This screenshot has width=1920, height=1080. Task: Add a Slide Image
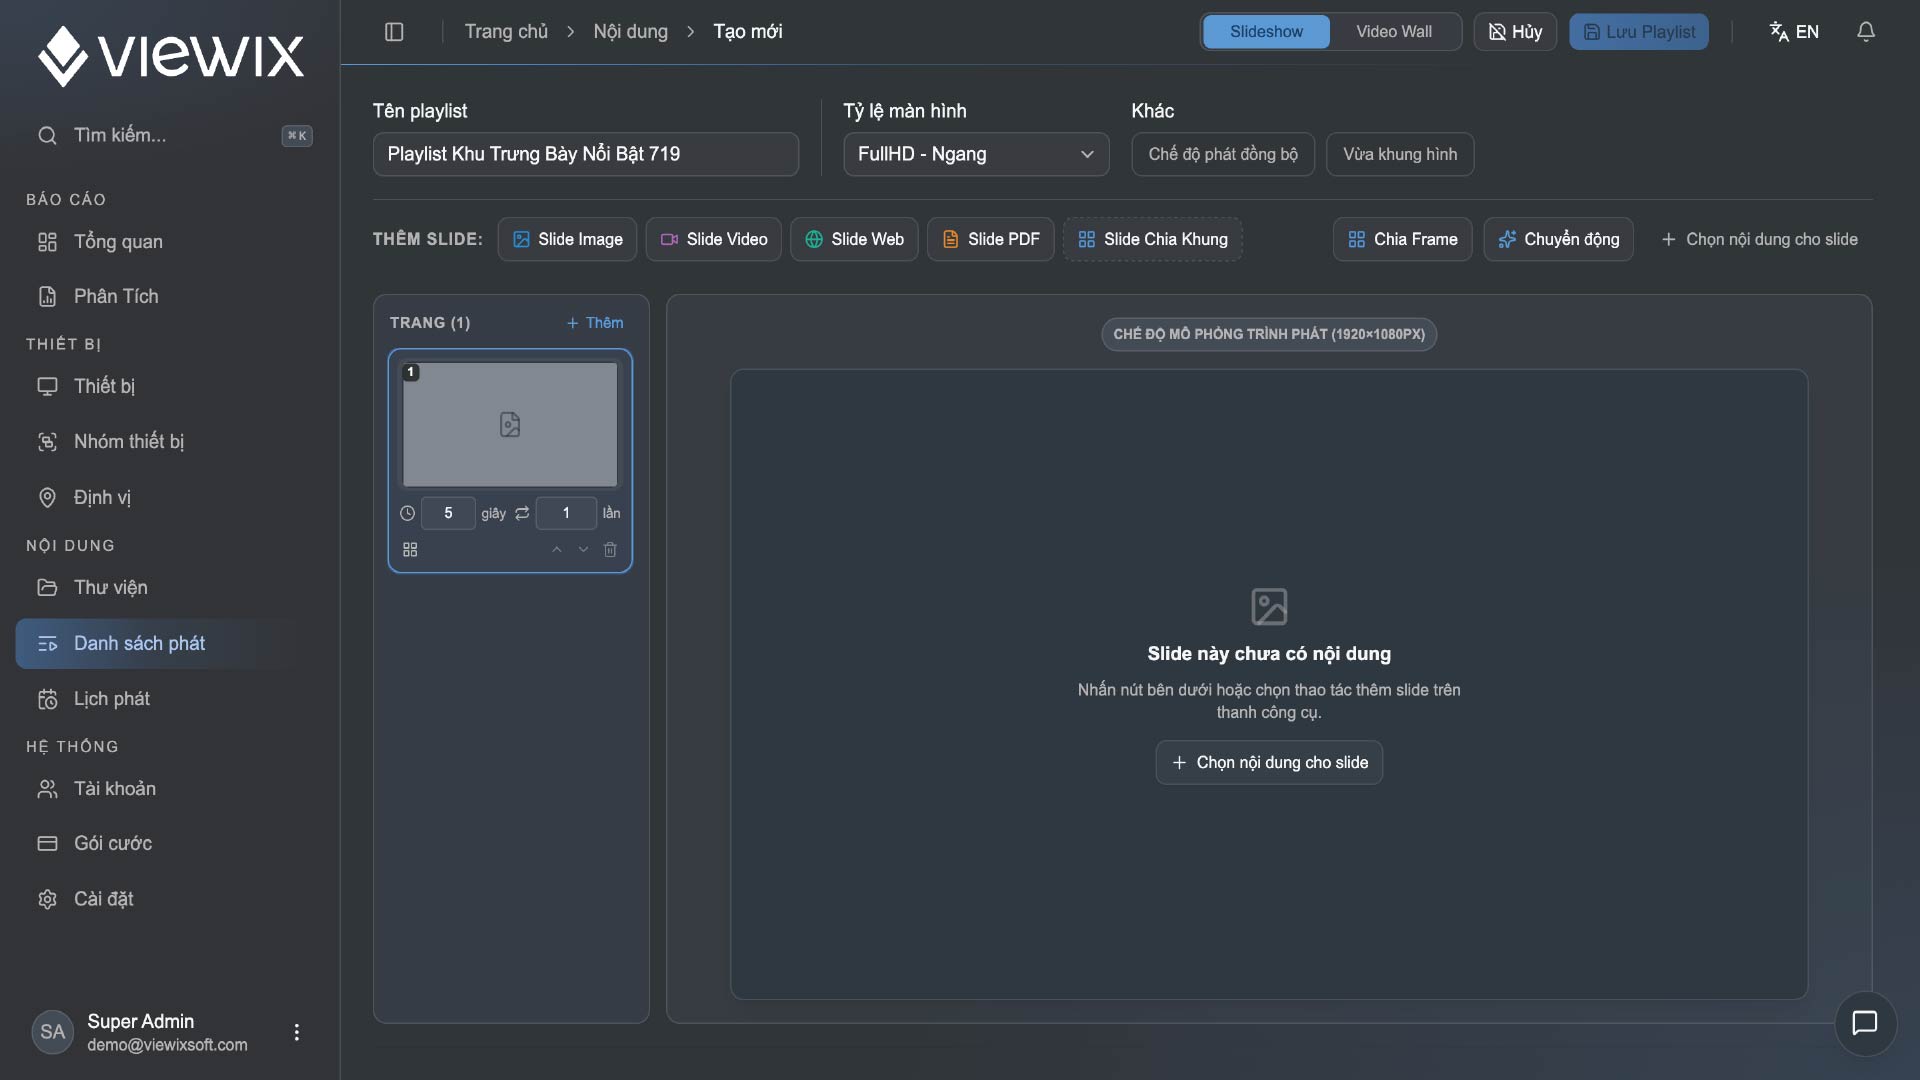click(x=567, y=239)
